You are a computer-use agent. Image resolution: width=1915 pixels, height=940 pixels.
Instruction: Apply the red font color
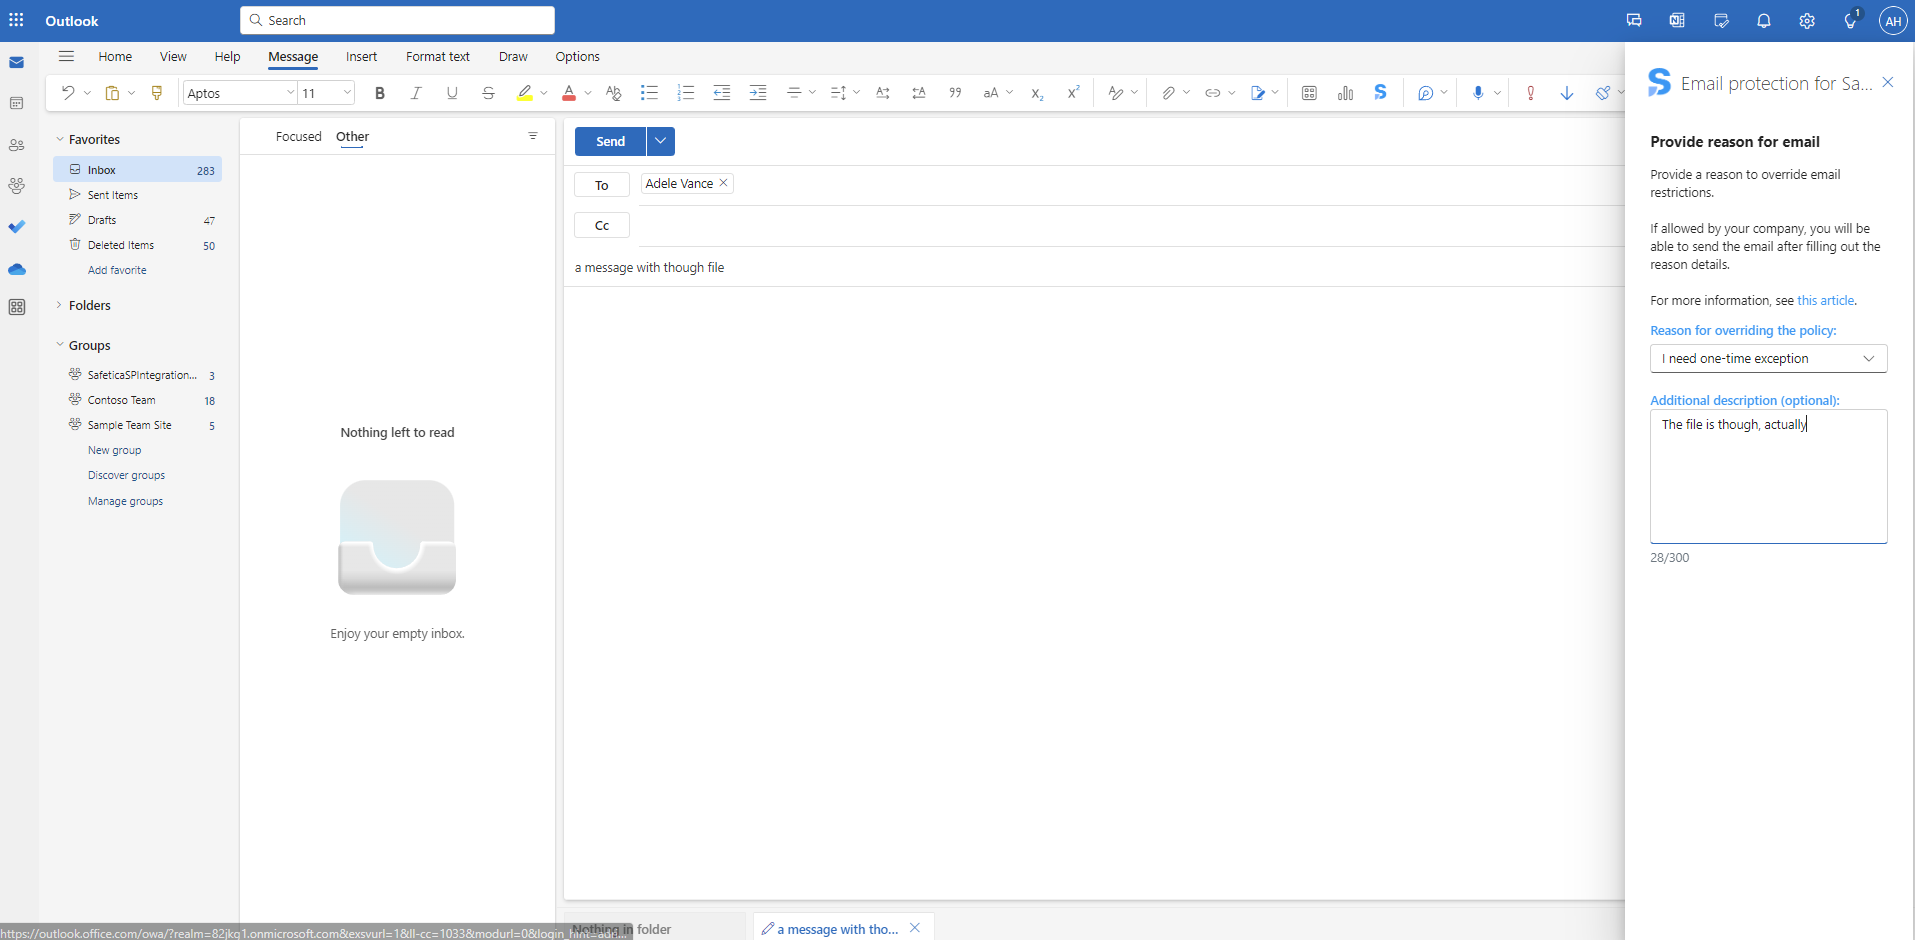[x=569, y=93]
